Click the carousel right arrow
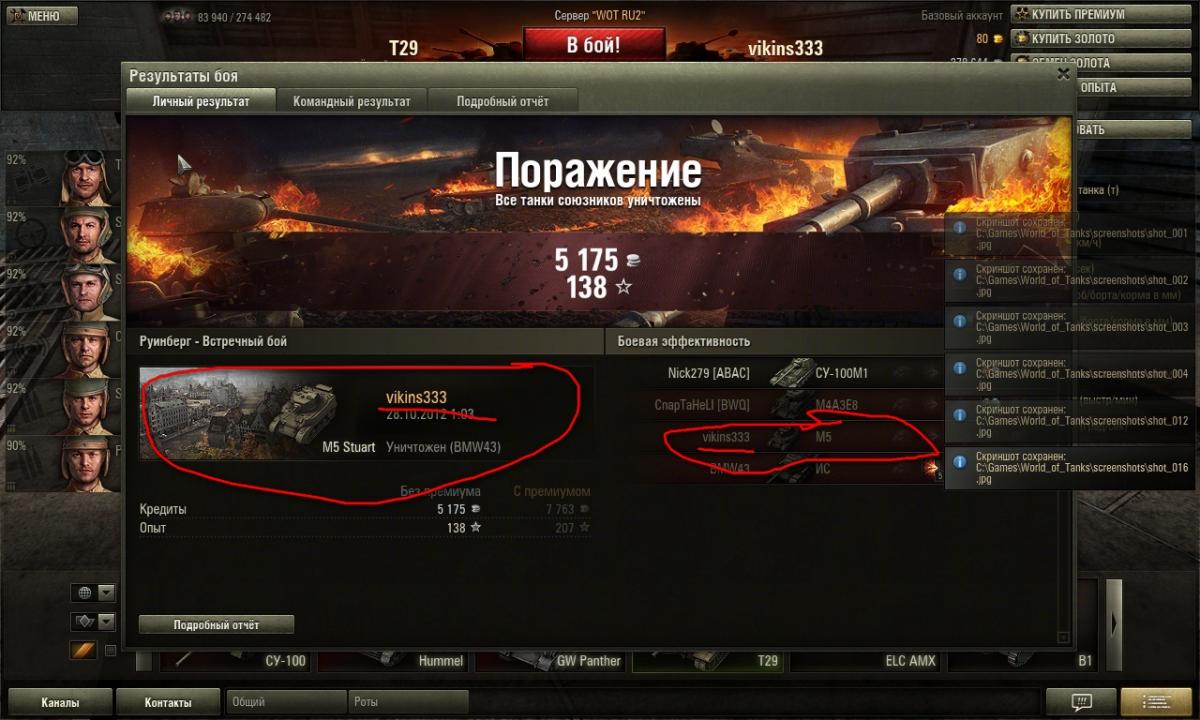This screenshot has height=720, width=1200. coord(1114,622)
